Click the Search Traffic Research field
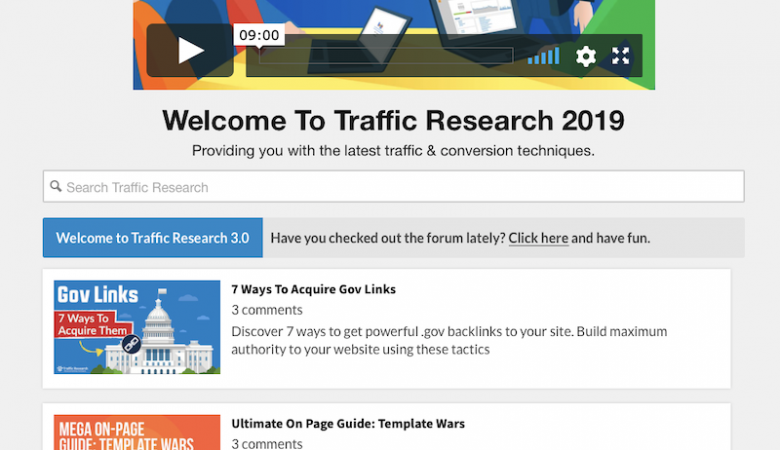 coord(393,186)
